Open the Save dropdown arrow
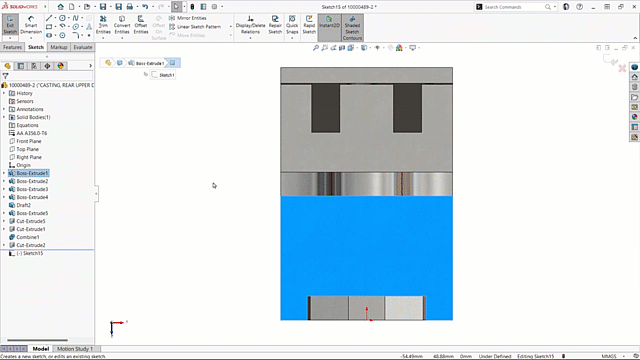 [x=110, y=7]
